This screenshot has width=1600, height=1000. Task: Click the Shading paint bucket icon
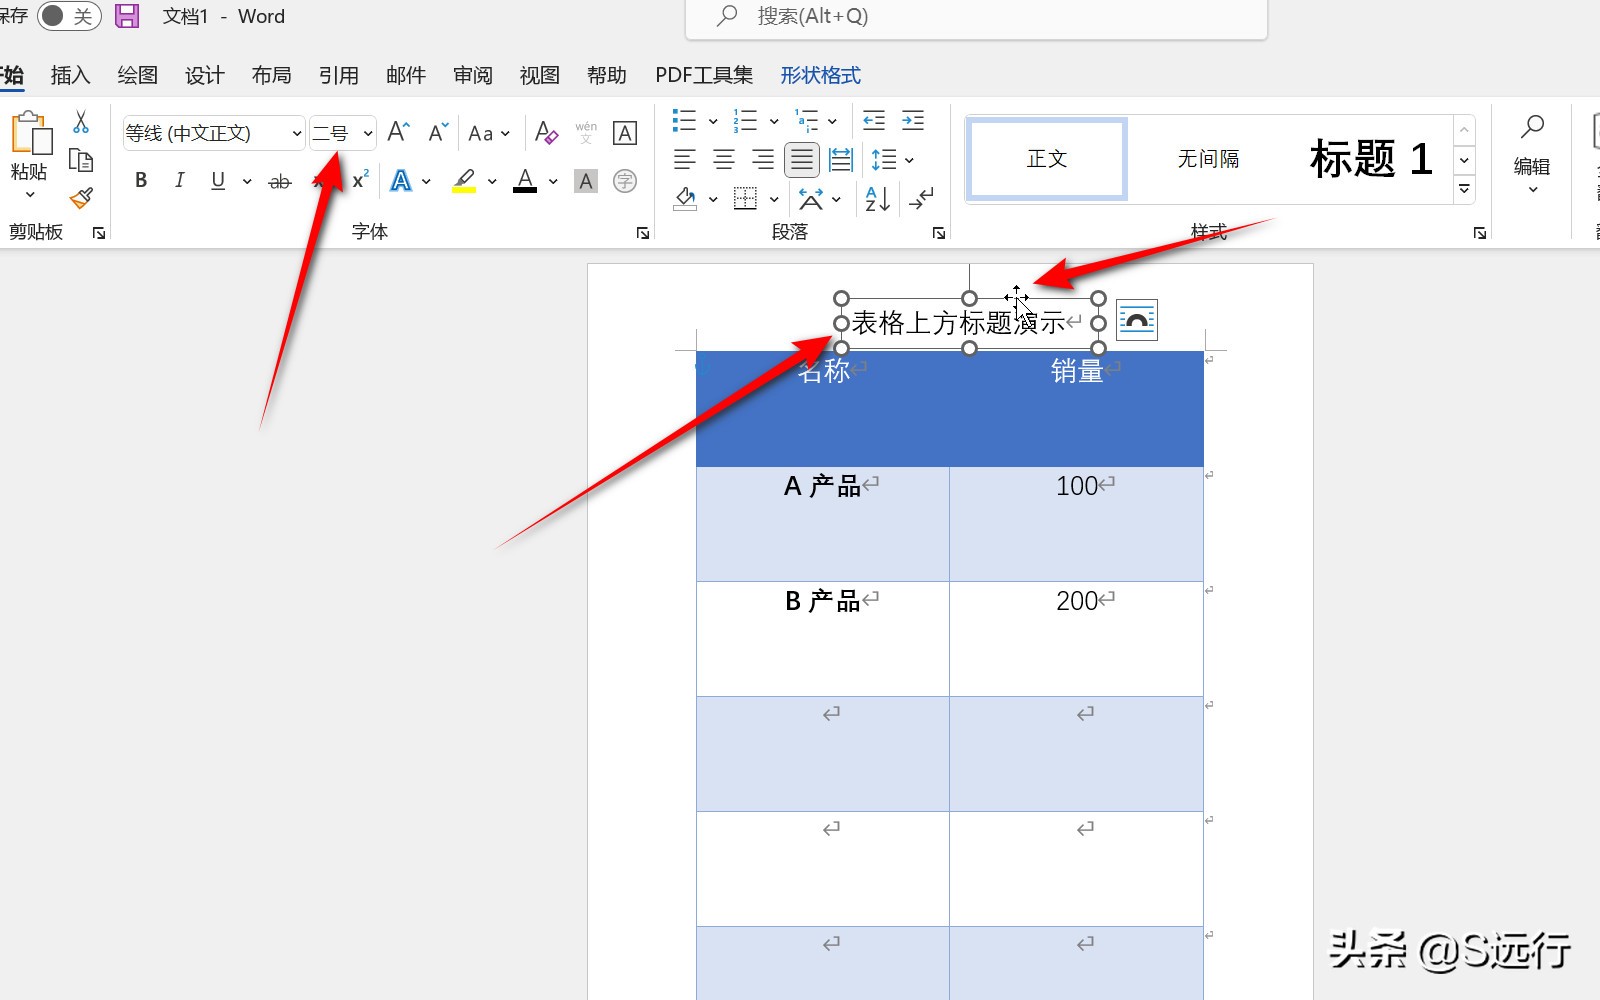pyautogui.click(x=685, y=199)
